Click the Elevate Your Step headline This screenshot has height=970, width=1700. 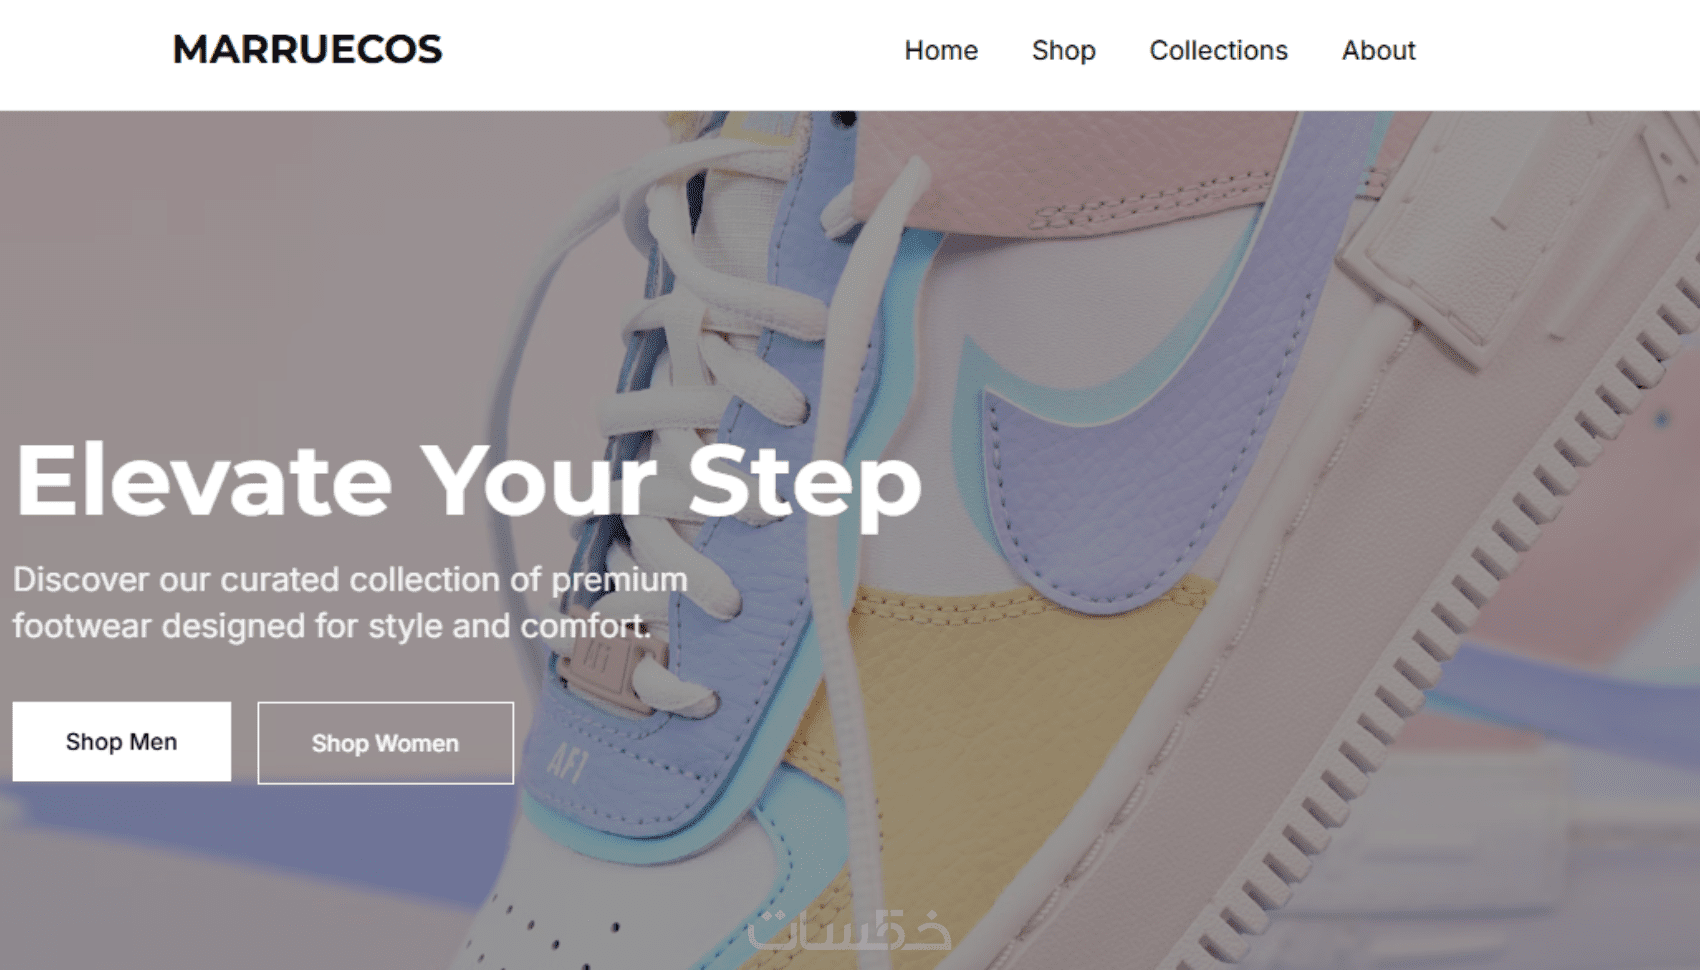[x=468, y=482]
